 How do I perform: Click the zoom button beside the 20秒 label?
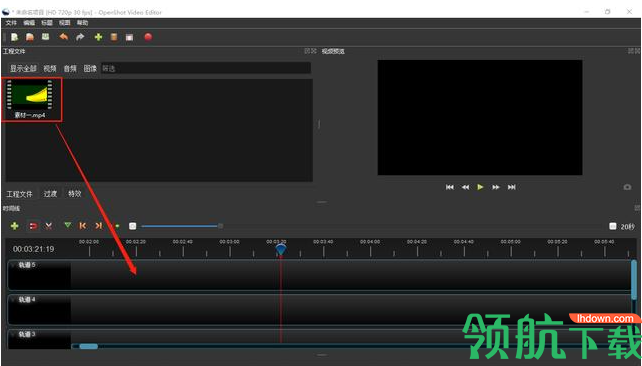click(x=613, y=226)
